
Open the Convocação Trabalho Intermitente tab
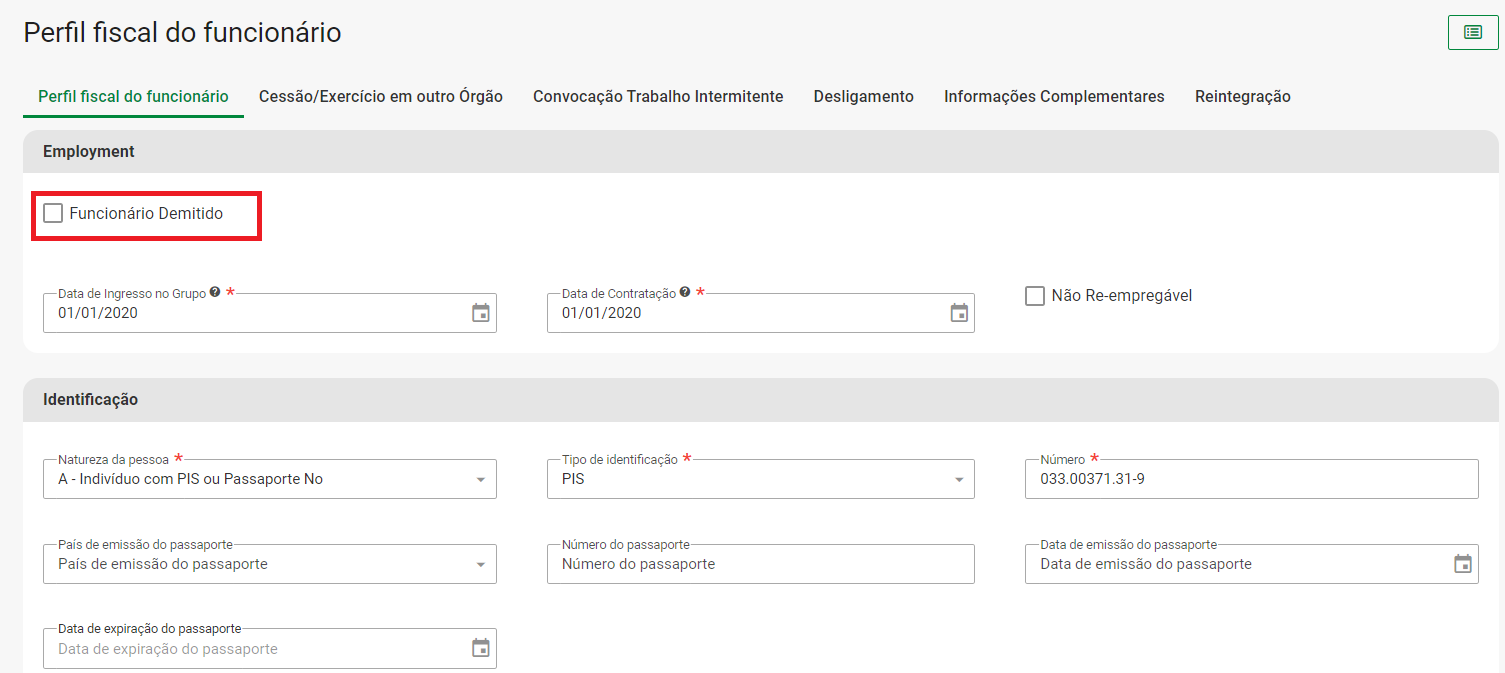click(657, 97)
